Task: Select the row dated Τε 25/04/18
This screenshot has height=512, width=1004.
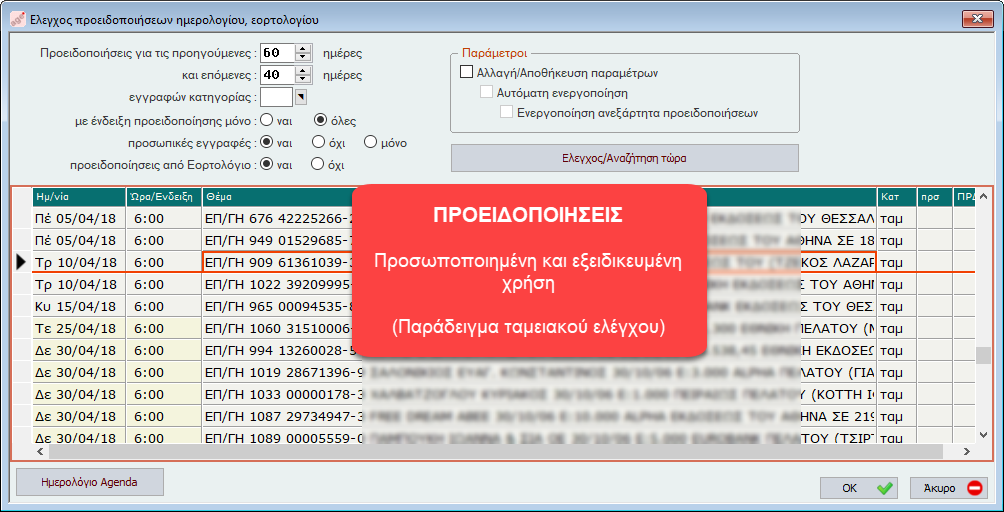Action: (x=504, y=328)
